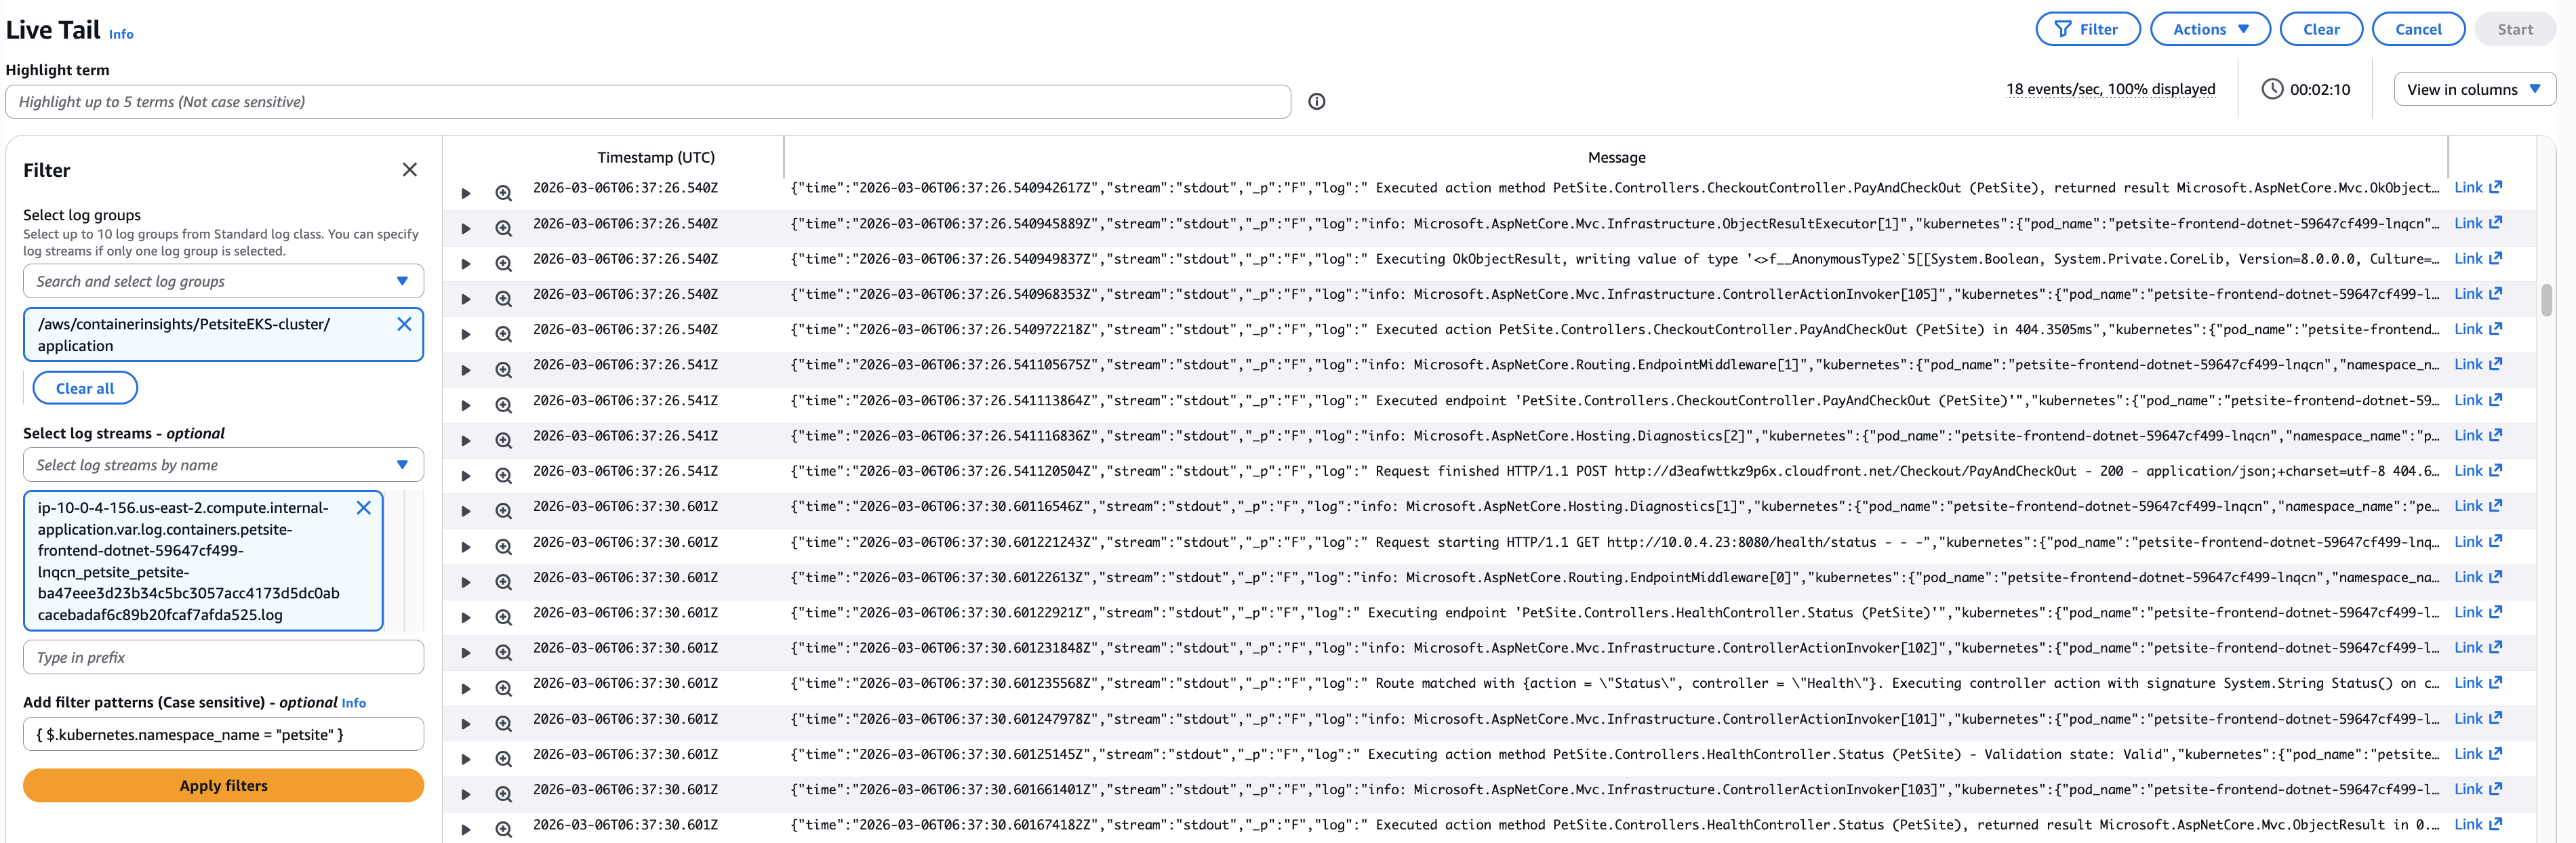
Task: Click the Timestamp (UTC) column header
Action: 655,157
